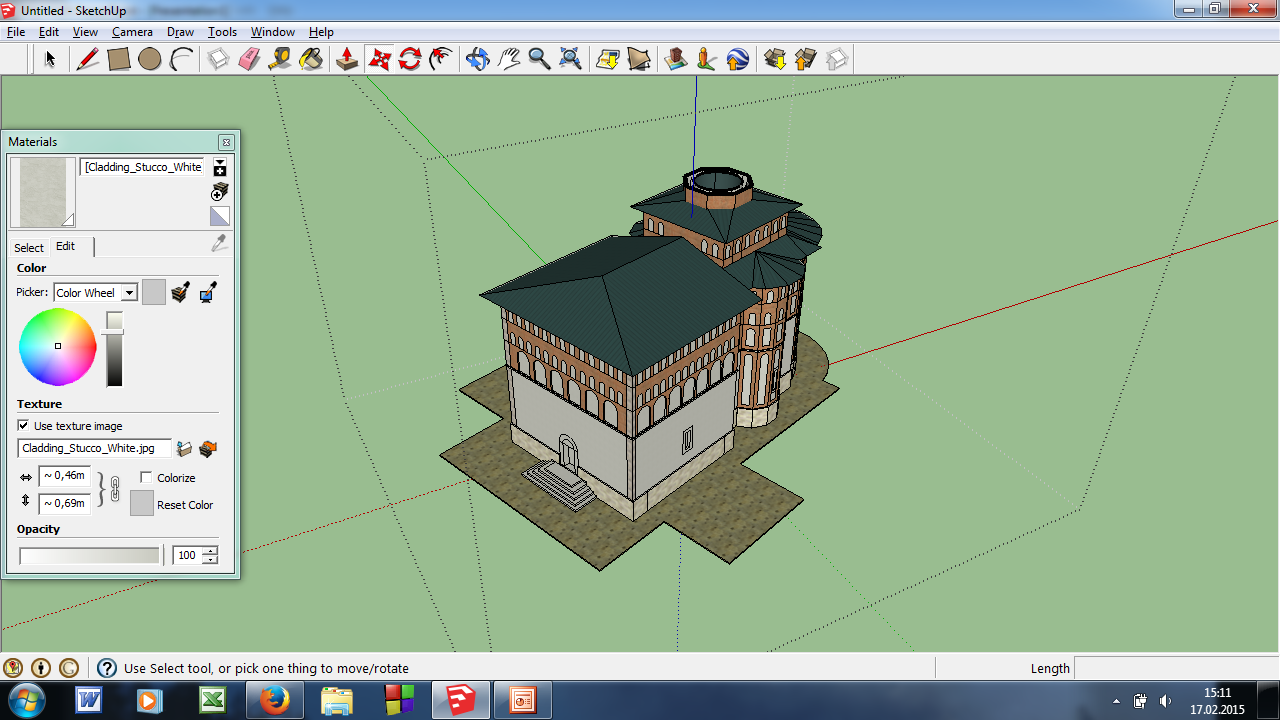Choose the Paint Bucket tool

[x=311, y=59]
